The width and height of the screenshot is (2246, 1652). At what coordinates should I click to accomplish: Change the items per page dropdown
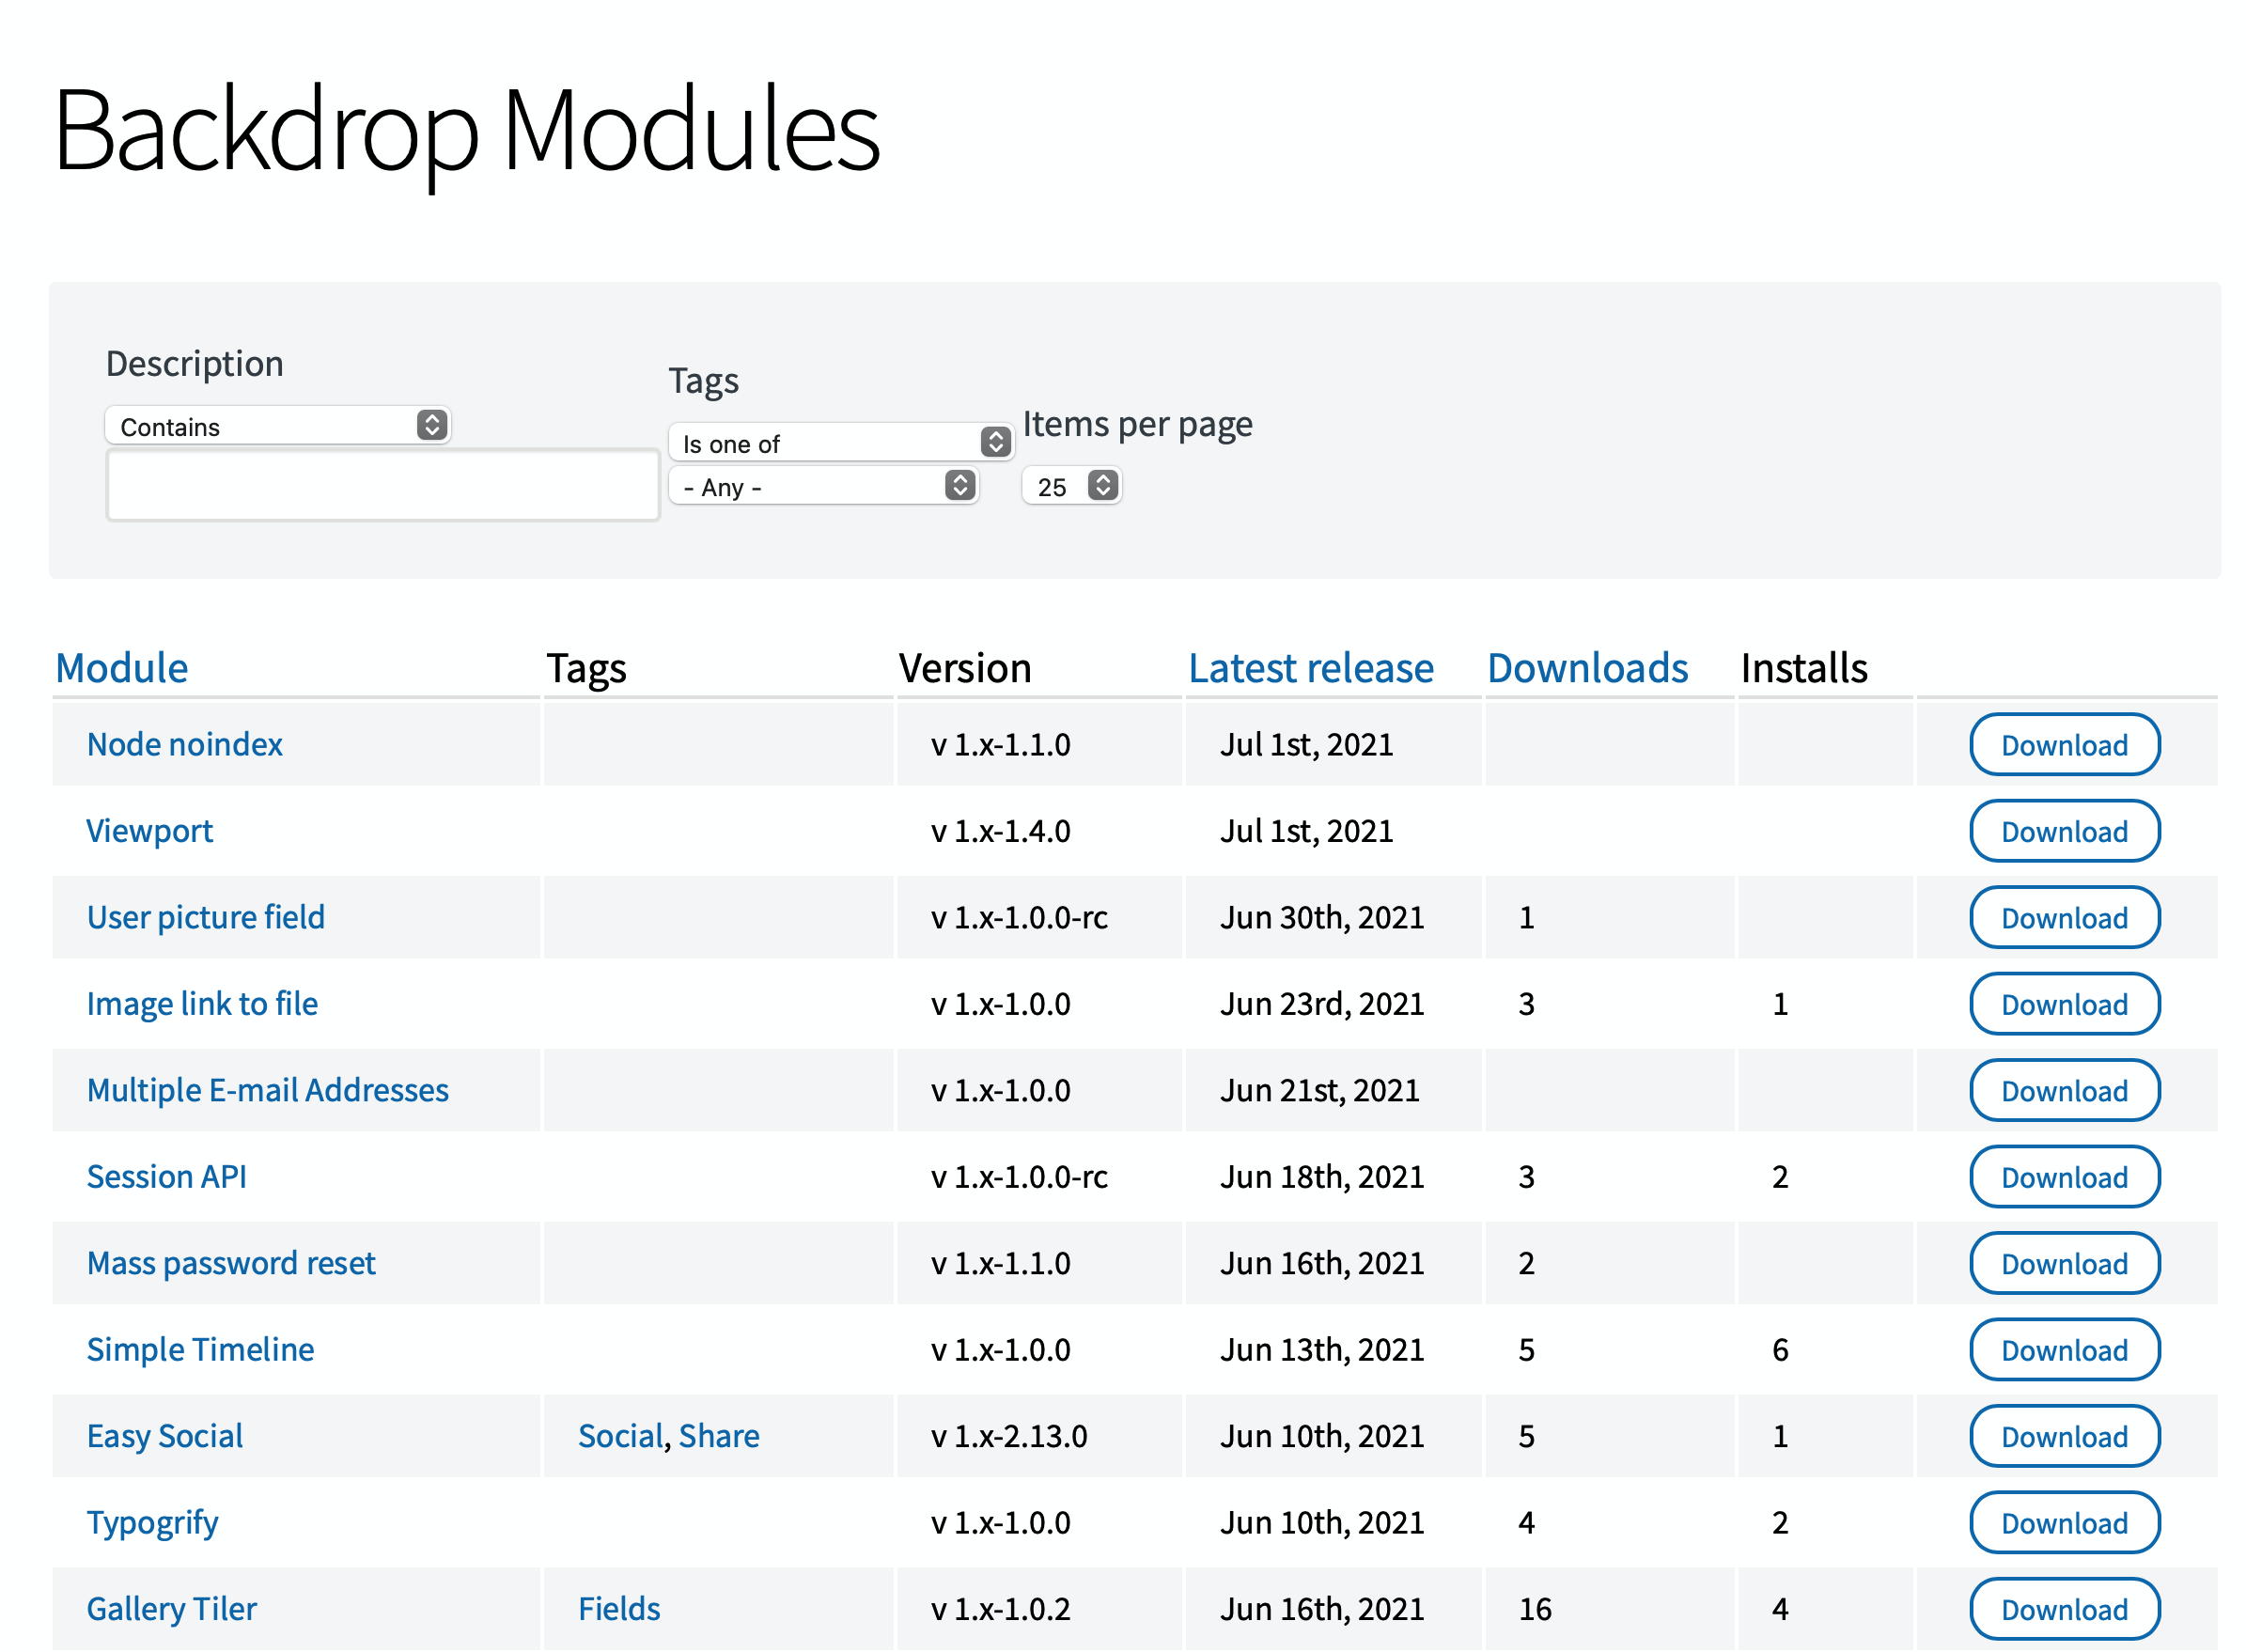point(1070,487)
